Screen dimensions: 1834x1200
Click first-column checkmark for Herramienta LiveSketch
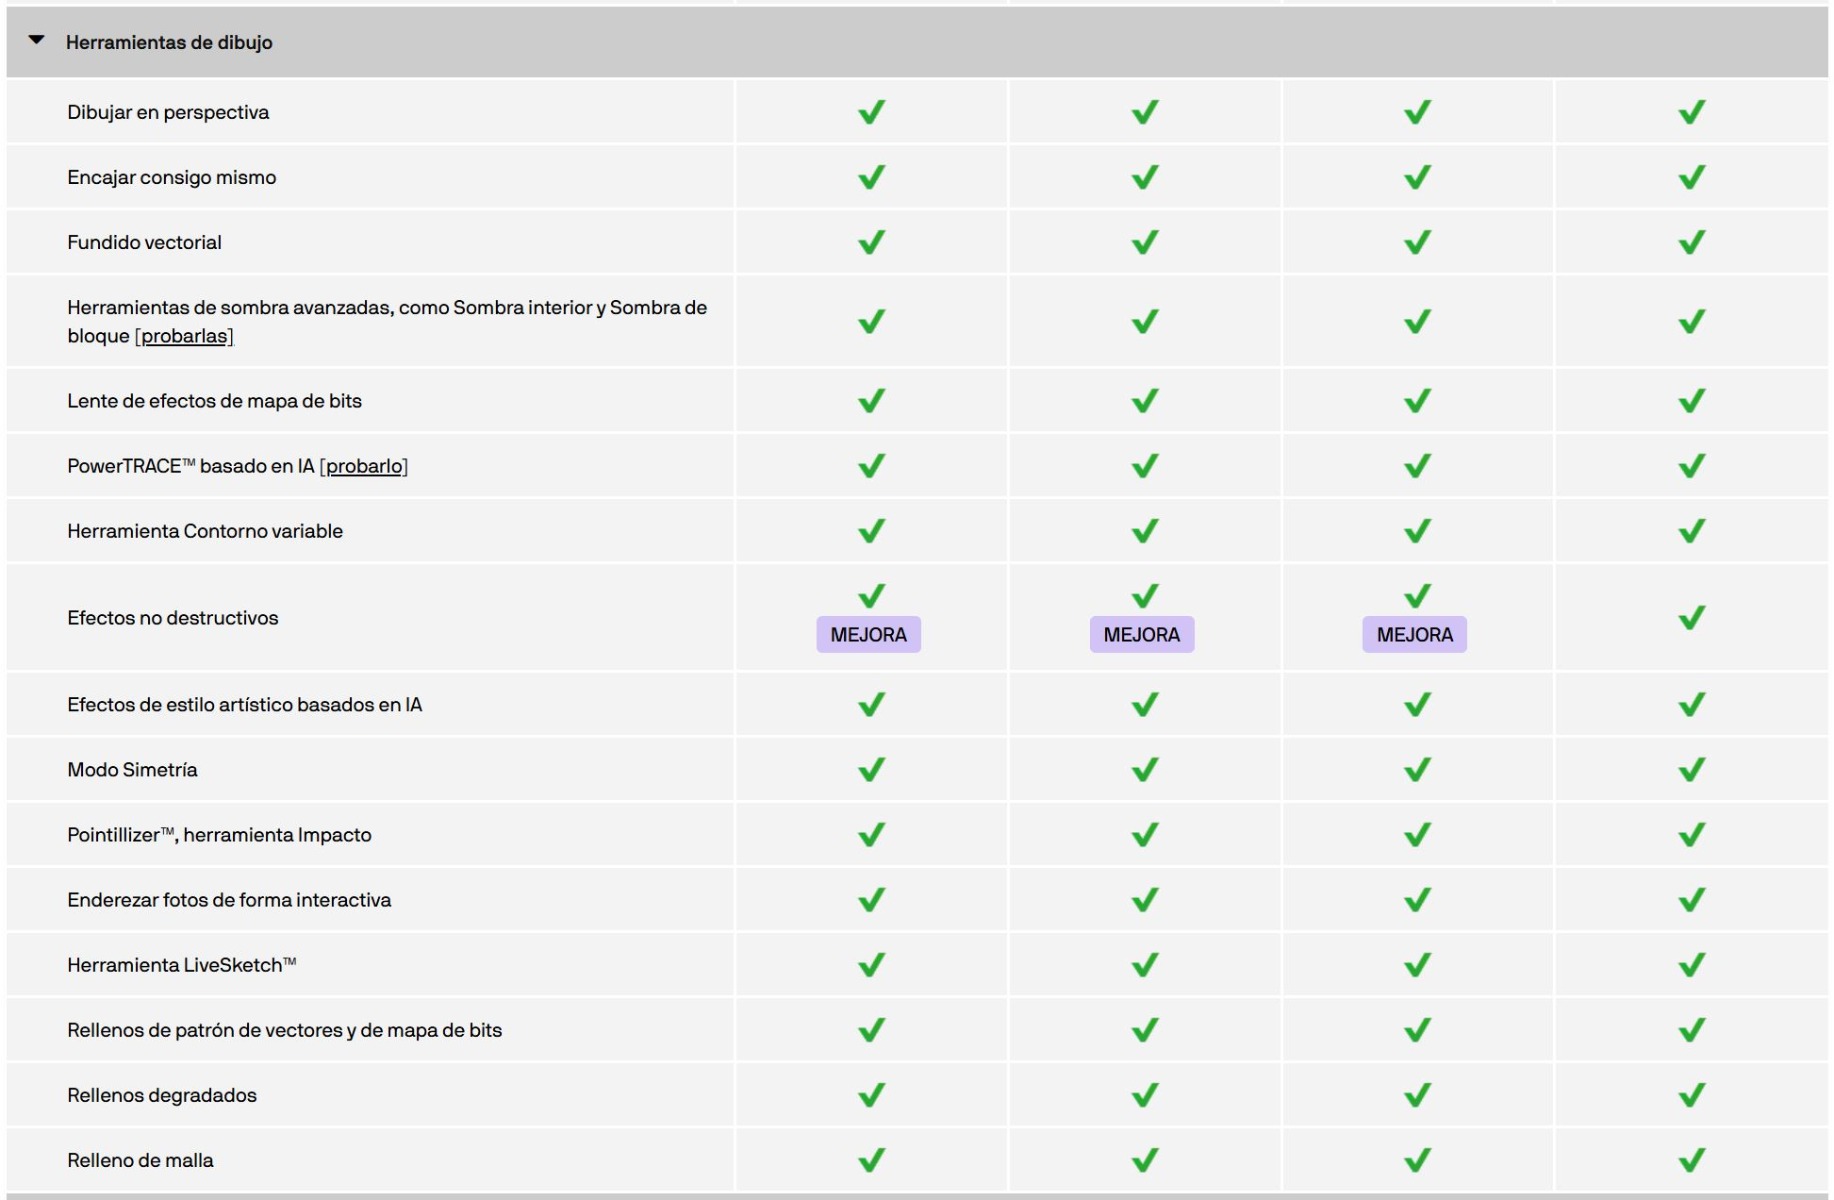[871, 965]
